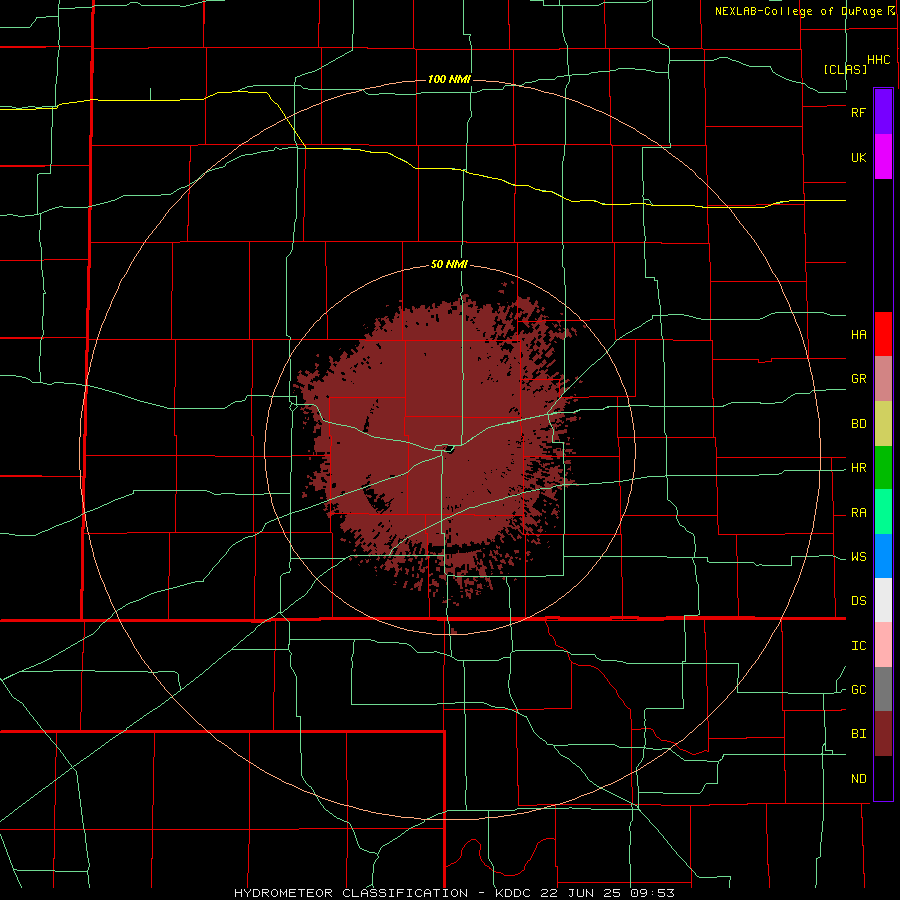
Task: Select the GR pink-tan legend swatch
Action: click(883, 378)
